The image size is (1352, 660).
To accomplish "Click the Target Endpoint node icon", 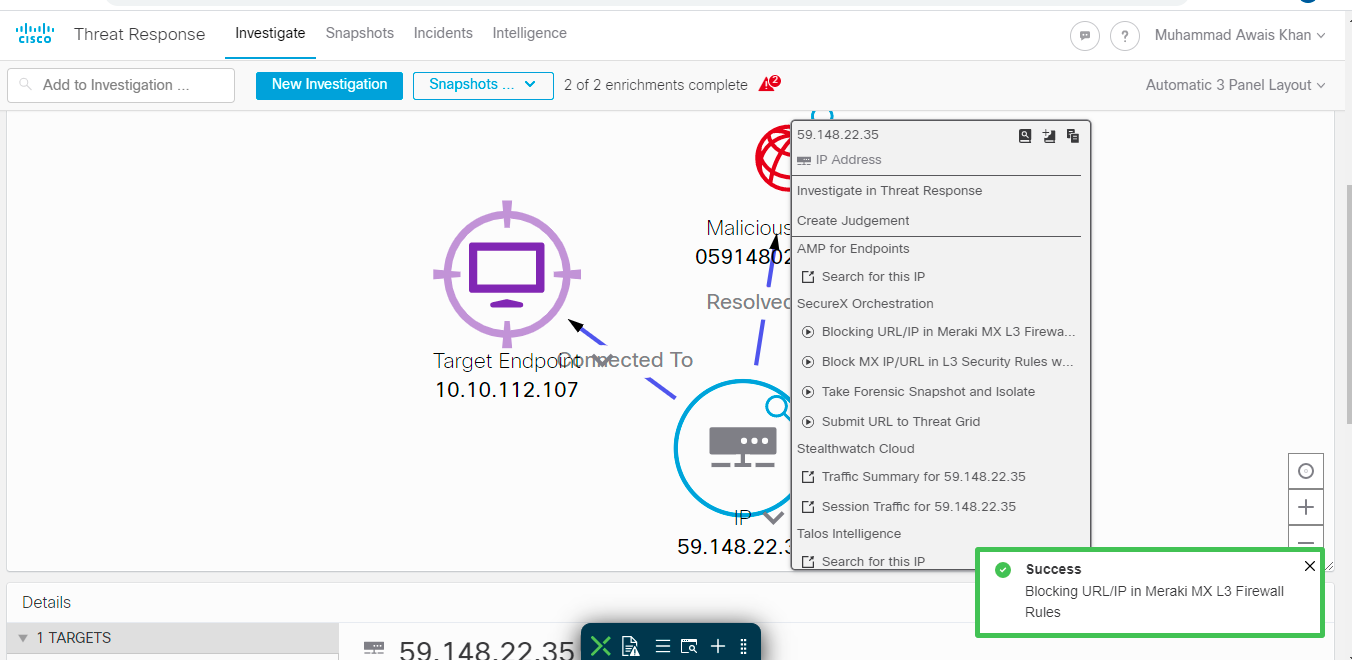I will (507, 273).
